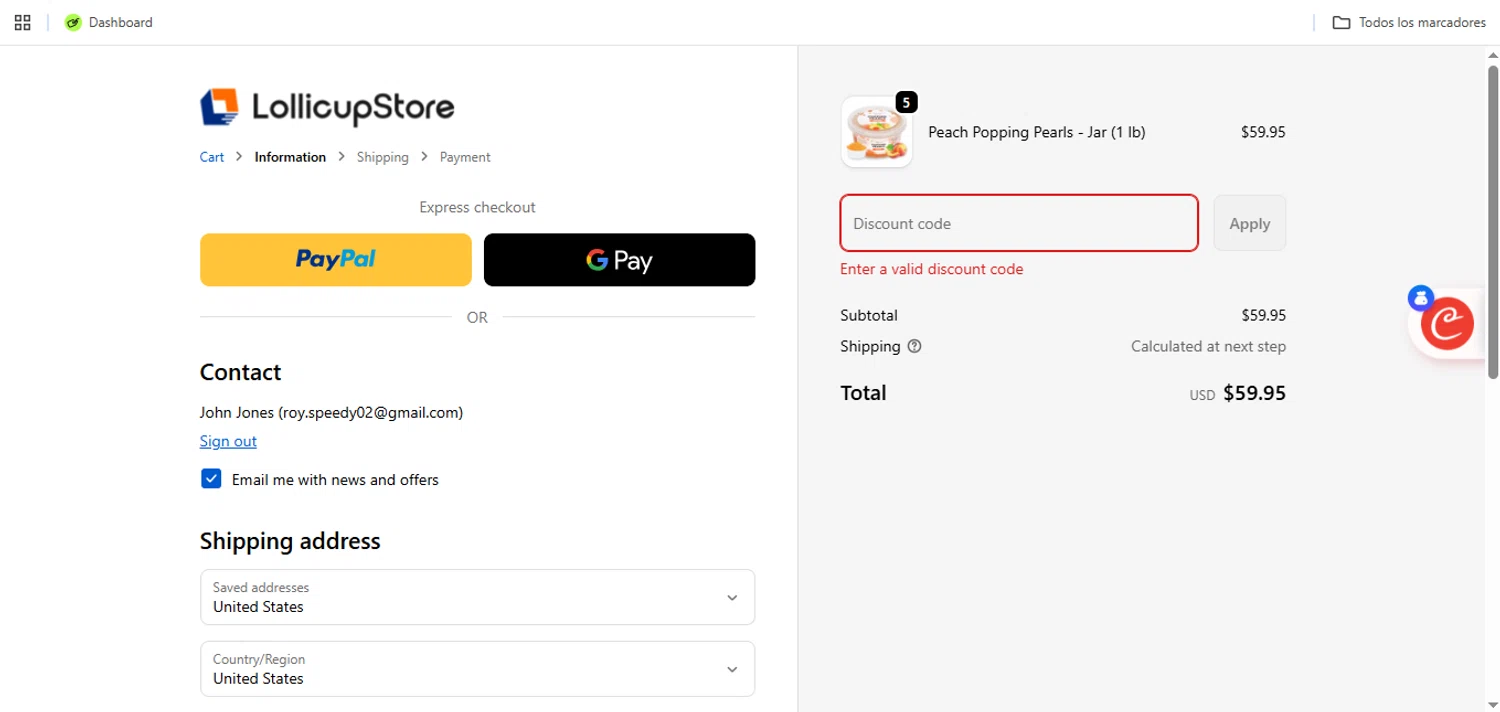The width and height of the screenshot is (1500, 712).
Task: Click the email text John Jones (roy.speedy02@gmail.com)
Action: (331, 412)
